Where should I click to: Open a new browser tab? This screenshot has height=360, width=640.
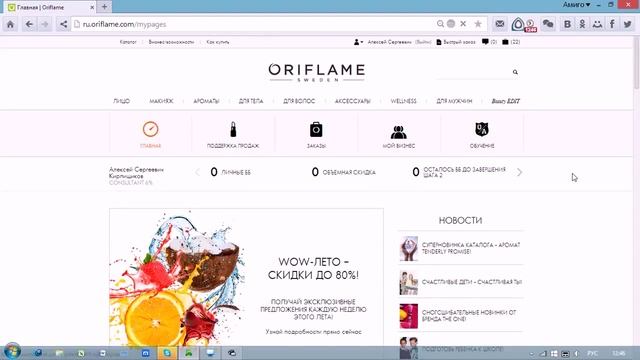pyautogui.click(x=104, y=7)
